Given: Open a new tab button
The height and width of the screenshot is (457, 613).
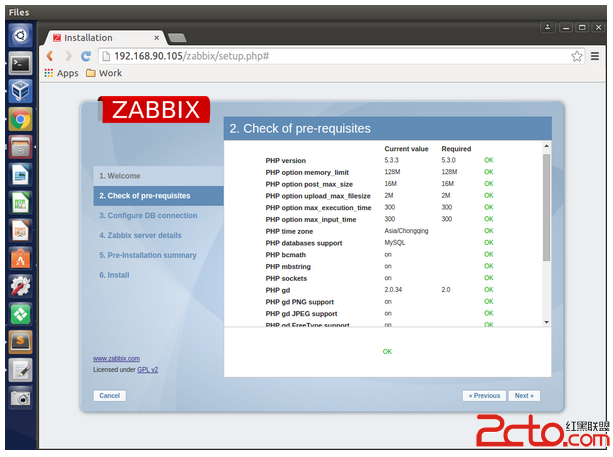Looking at the screenshot, I should [x=177, y=38].
